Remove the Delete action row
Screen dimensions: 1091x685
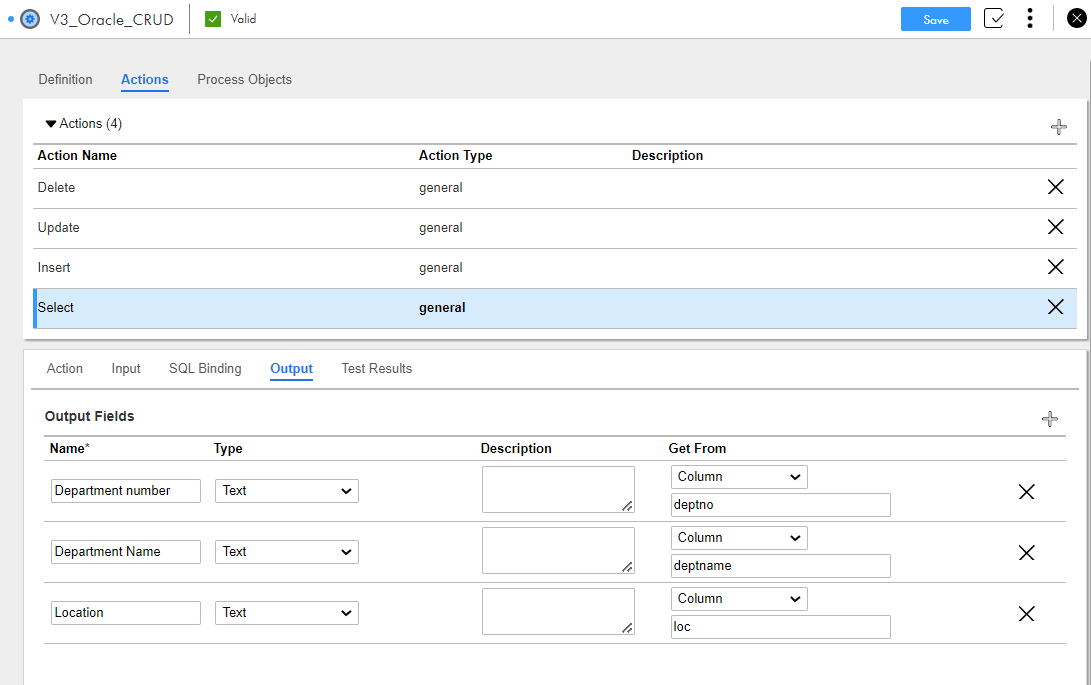[1055, 187]
